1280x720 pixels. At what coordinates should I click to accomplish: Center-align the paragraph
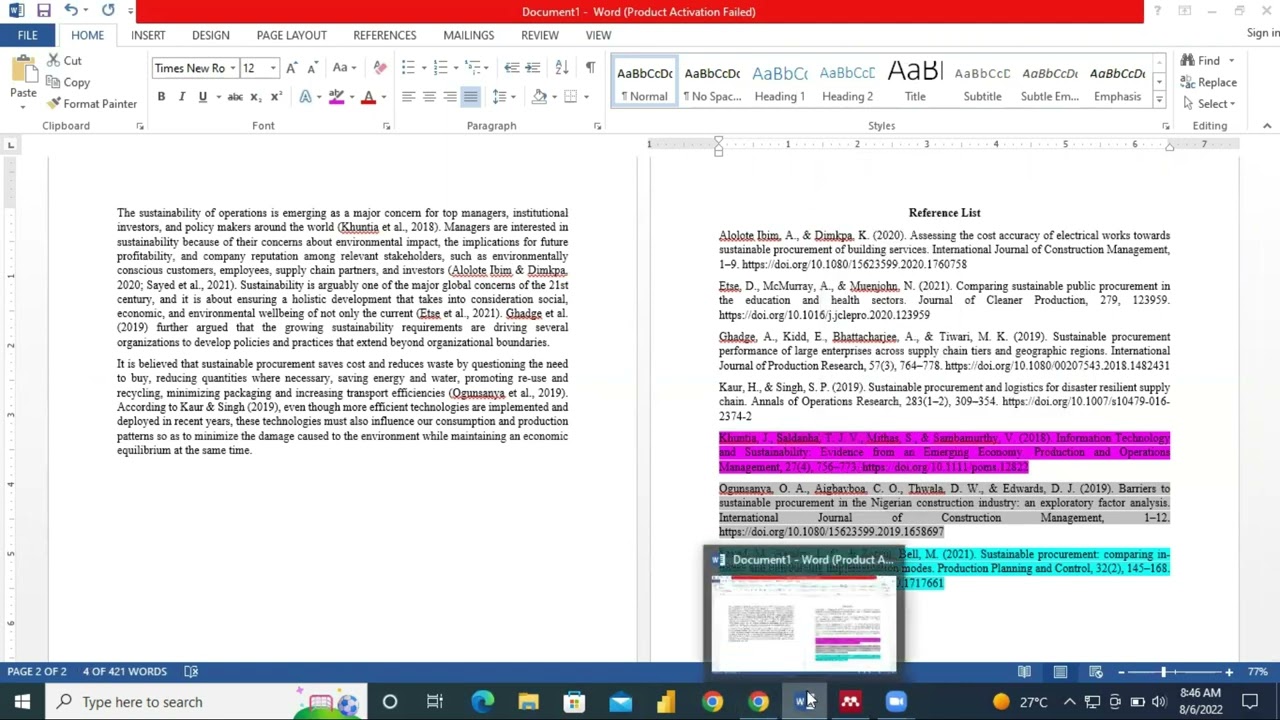pyautogui.click(x=429, y=97)
